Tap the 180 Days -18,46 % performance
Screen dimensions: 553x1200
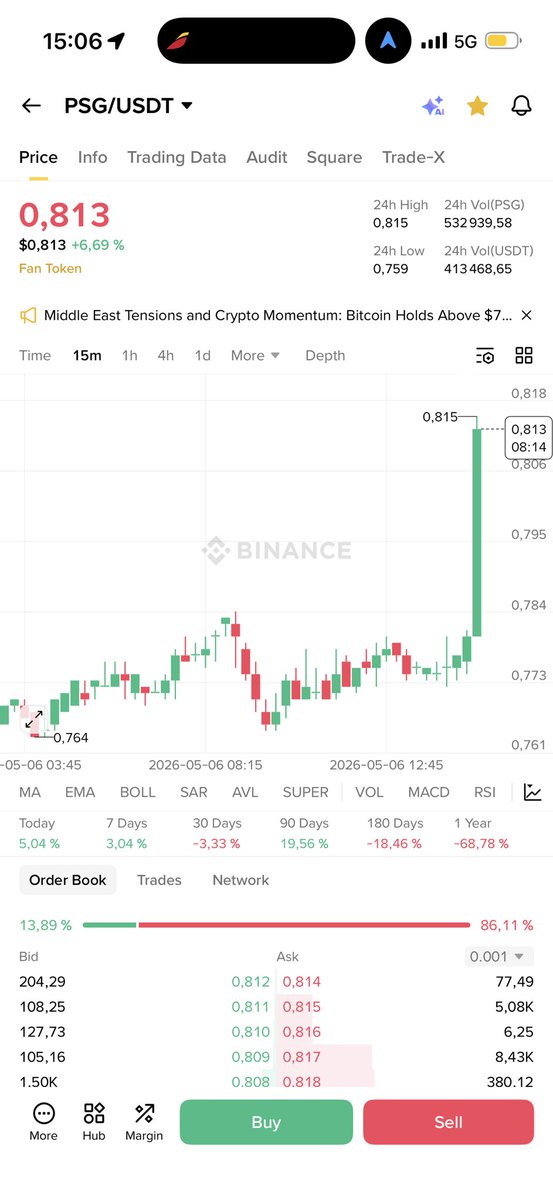pos(395,833)
